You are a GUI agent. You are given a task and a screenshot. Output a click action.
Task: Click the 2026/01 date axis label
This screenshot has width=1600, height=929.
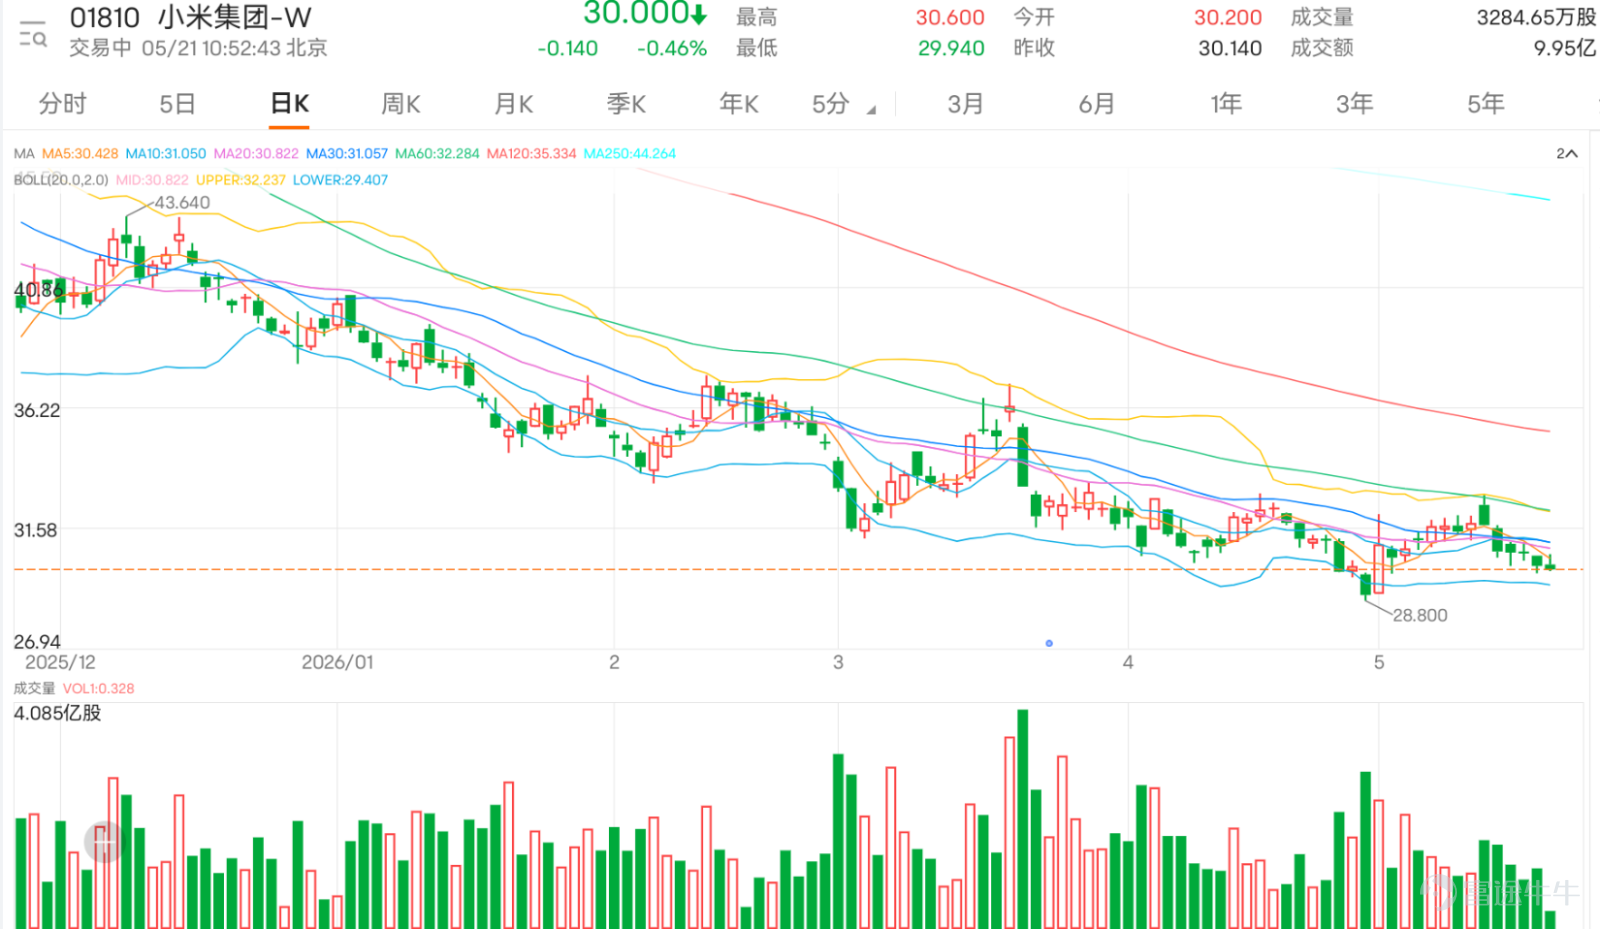pos(337,662)
